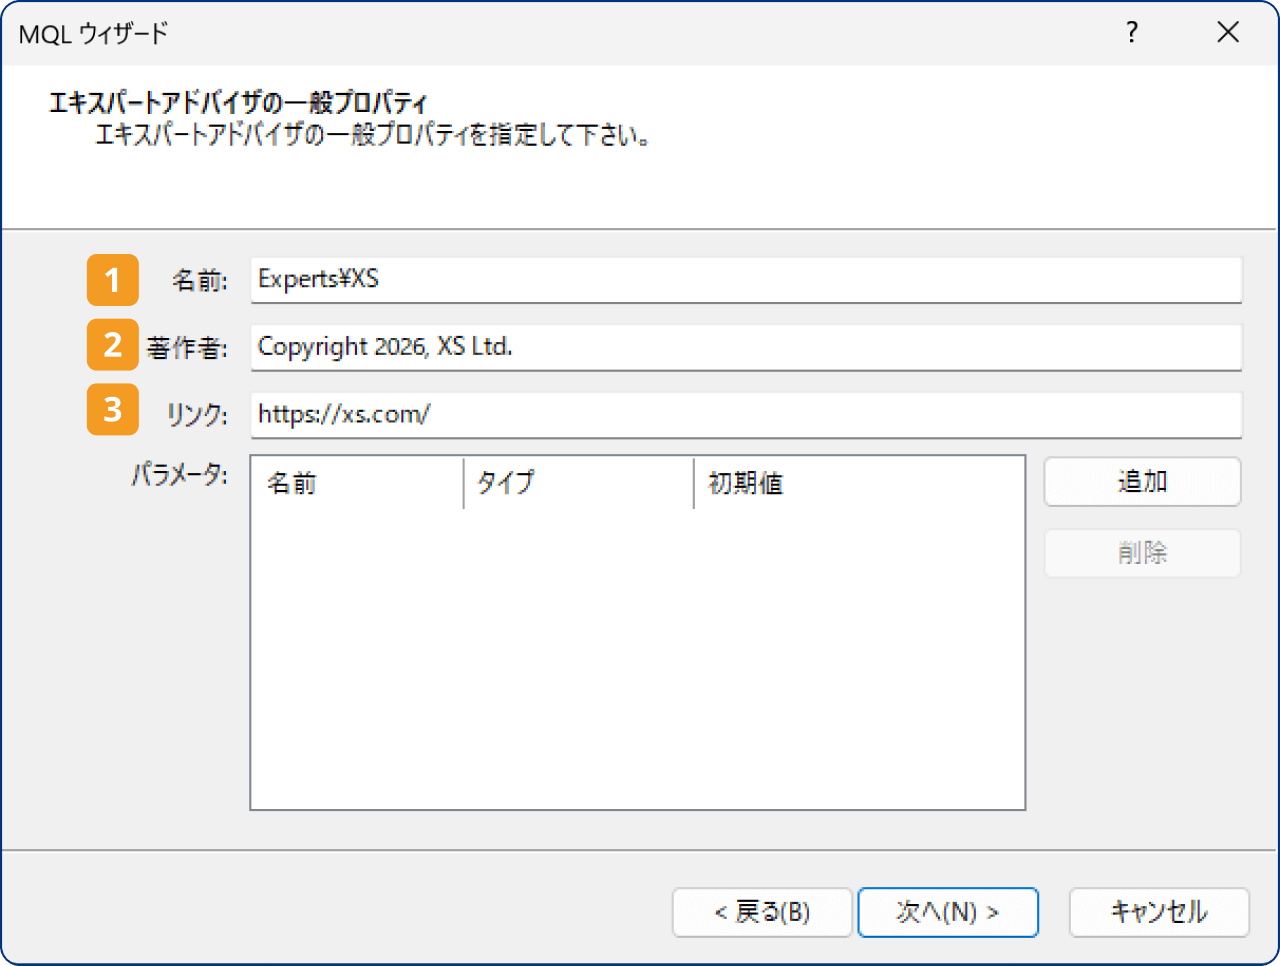Click the help question mark icon

click(x=1131, y=33)
